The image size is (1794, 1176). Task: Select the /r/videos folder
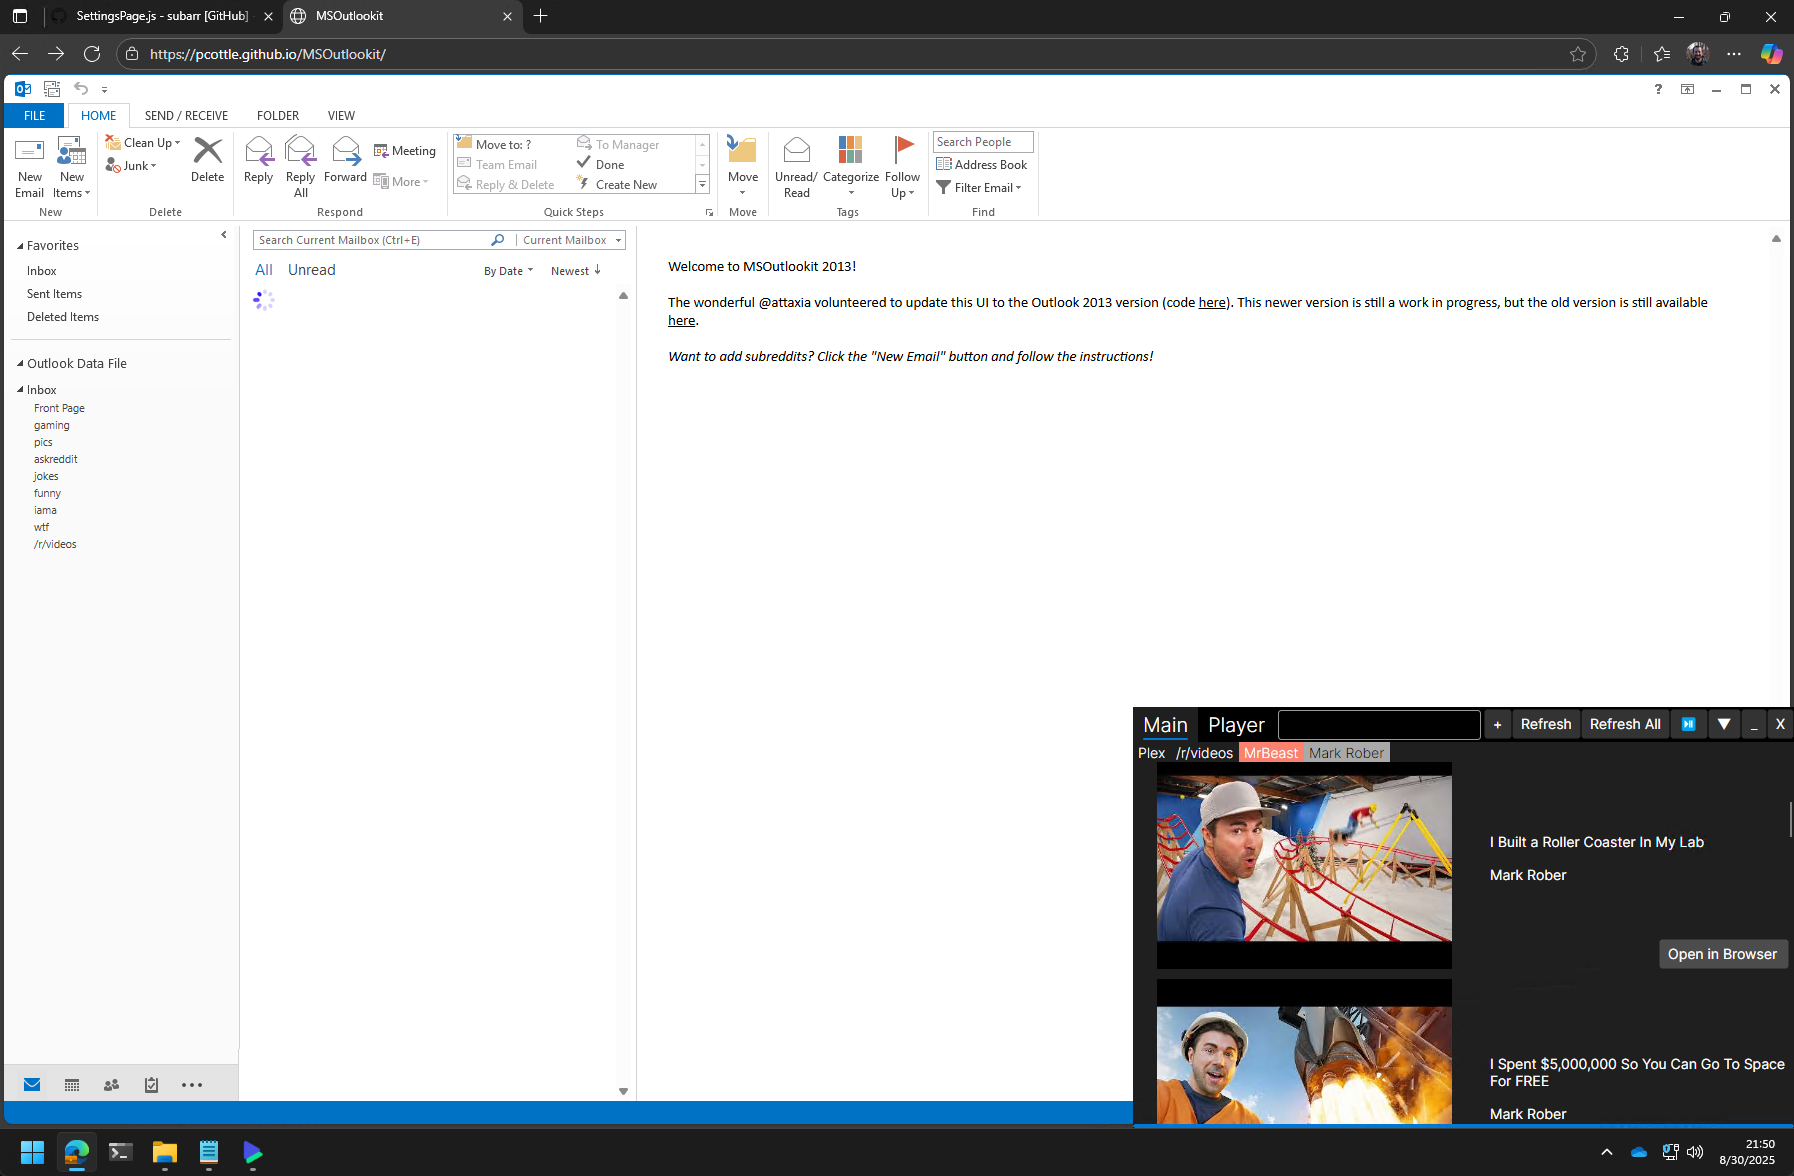coord(55,544)
